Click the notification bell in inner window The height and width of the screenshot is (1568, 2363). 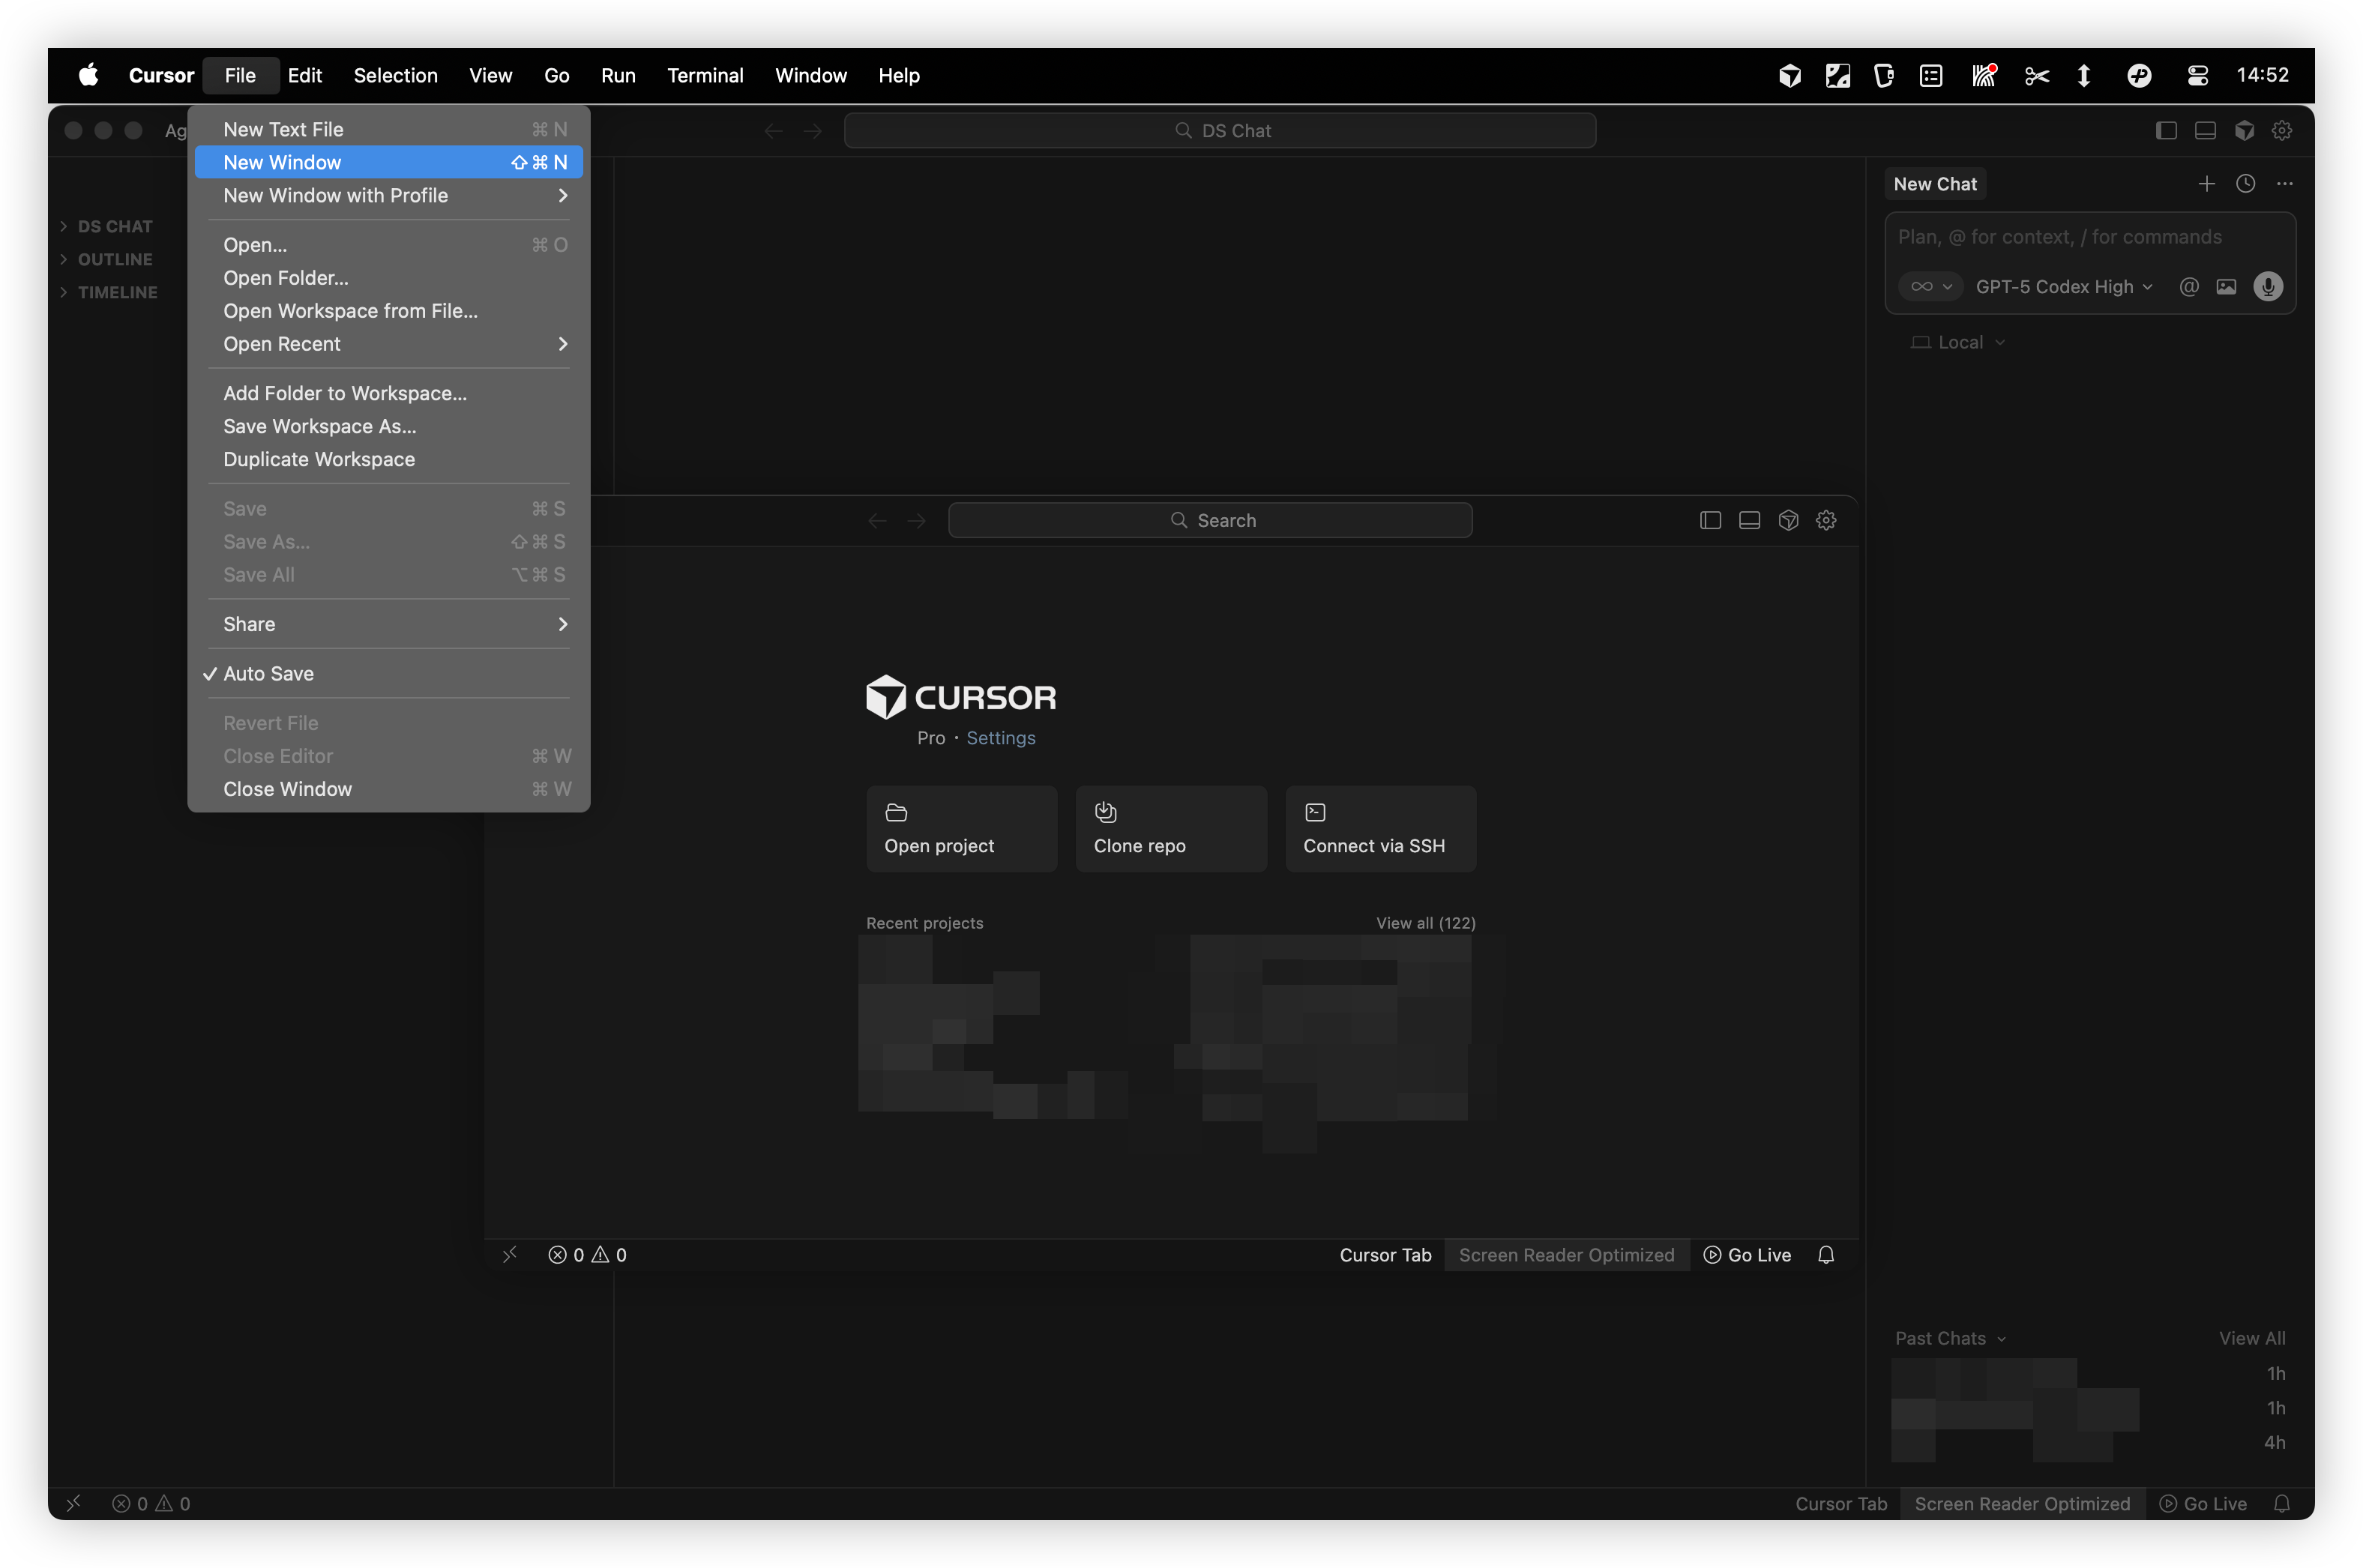click(x=1826, y=1255)
